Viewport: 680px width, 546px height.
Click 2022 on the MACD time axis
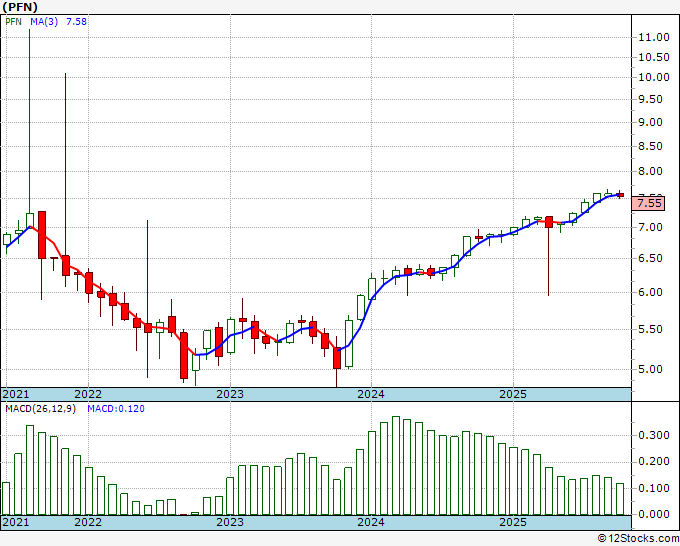point(88,522)
